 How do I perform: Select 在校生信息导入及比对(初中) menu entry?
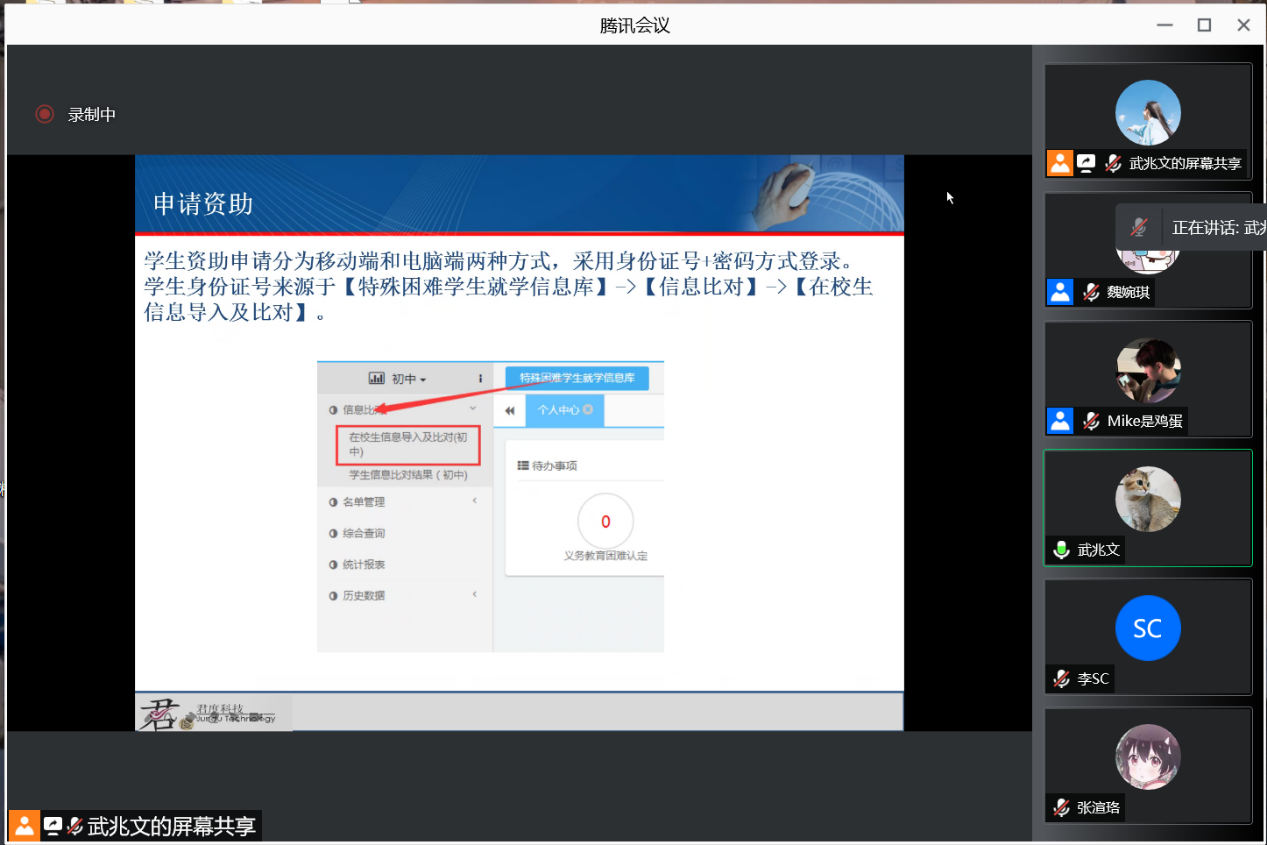407,444
